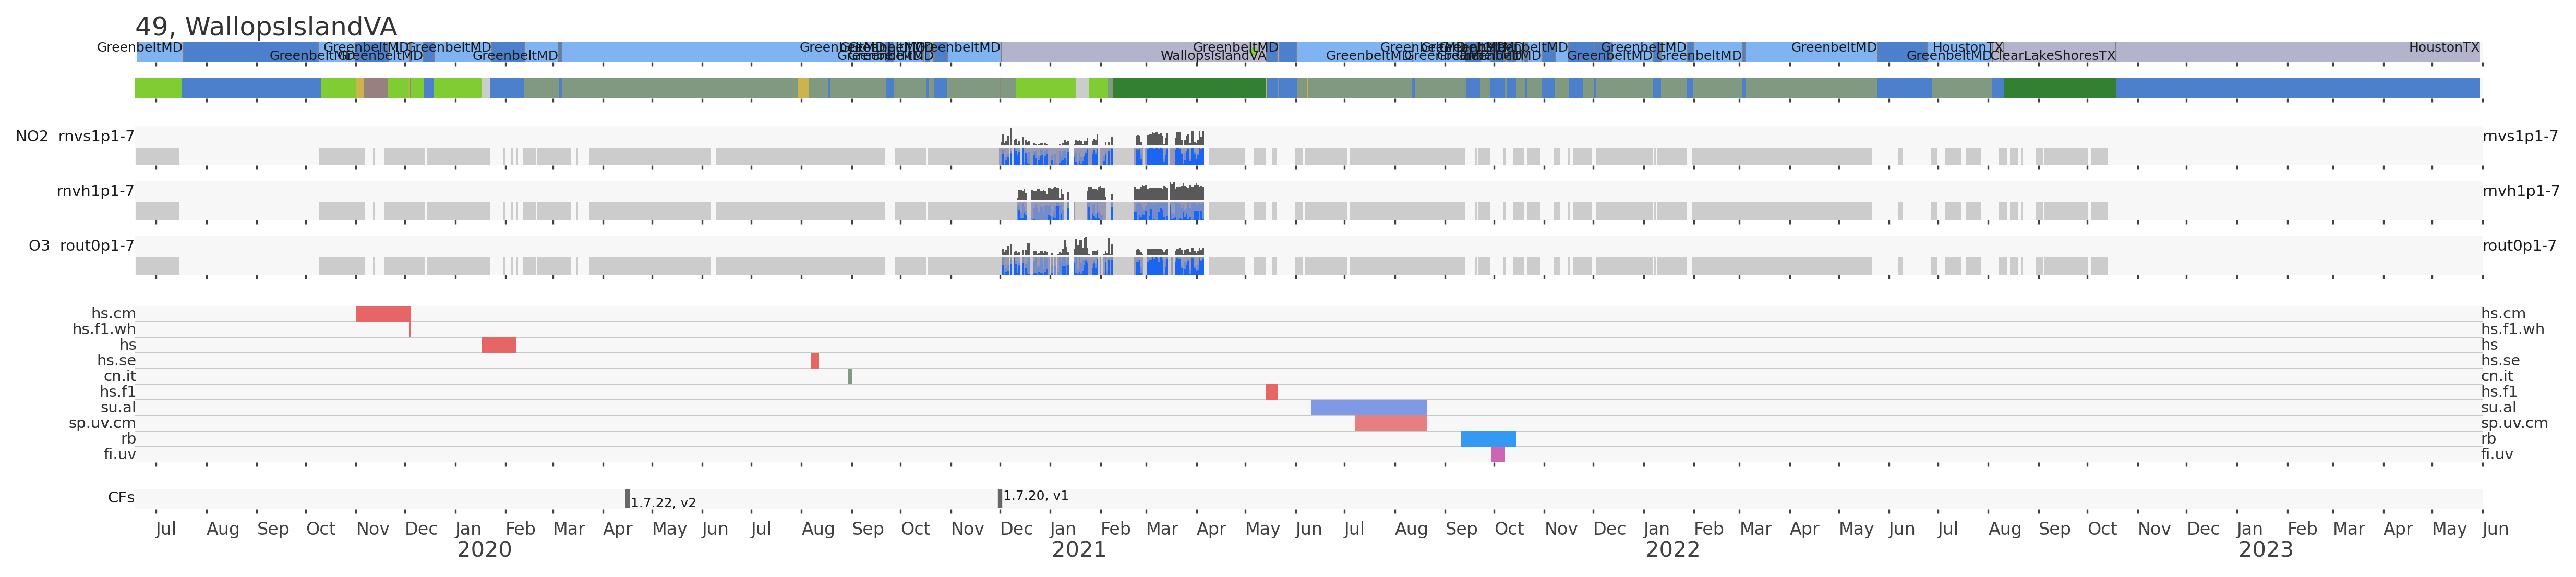Click the chart title 49, WallopsIslandVA
2576x577 pixels.
point(265,27)
